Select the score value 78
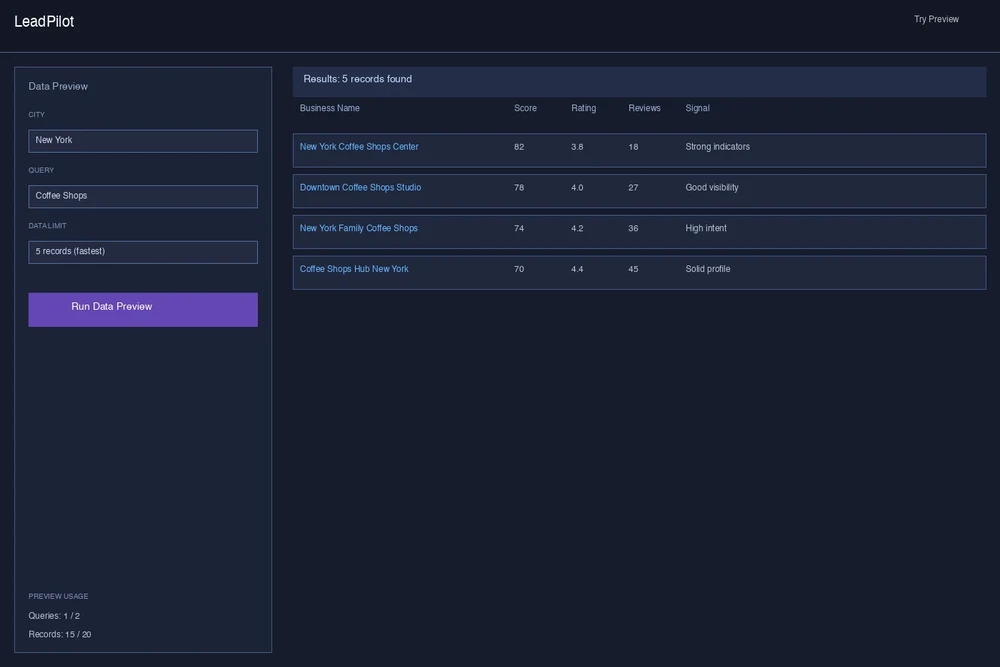Viewport: 1000px width, 667px height. point(519,187)
